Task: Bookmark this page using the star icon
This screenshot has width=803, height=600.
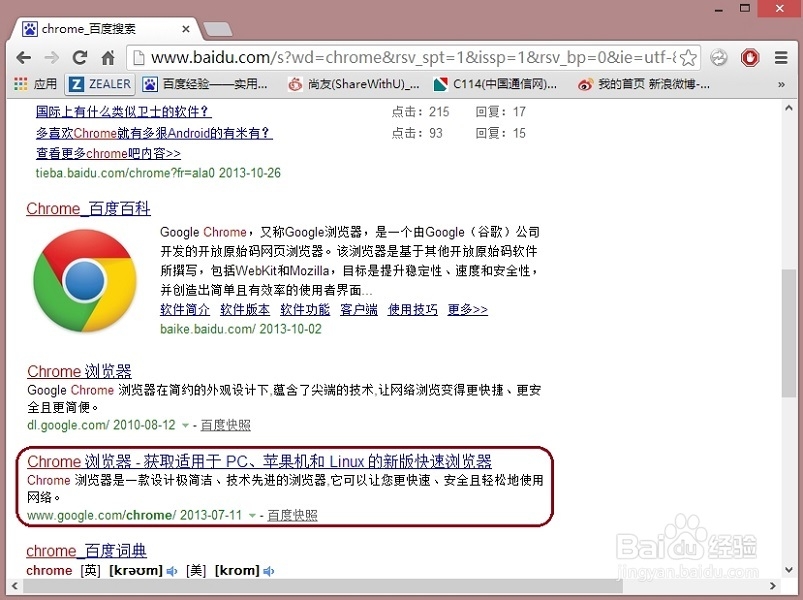Action: click(x=688, y=58)
